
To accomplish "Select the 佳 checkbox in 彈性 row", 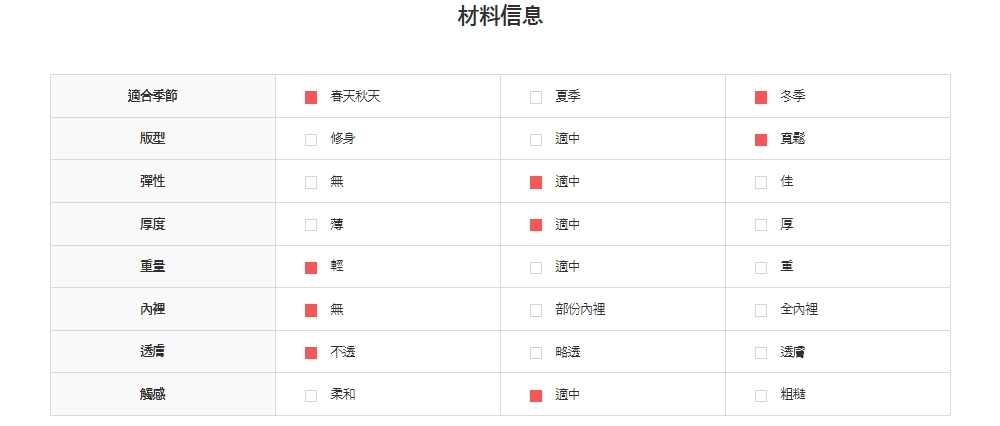I will click(x=761, y=182).
